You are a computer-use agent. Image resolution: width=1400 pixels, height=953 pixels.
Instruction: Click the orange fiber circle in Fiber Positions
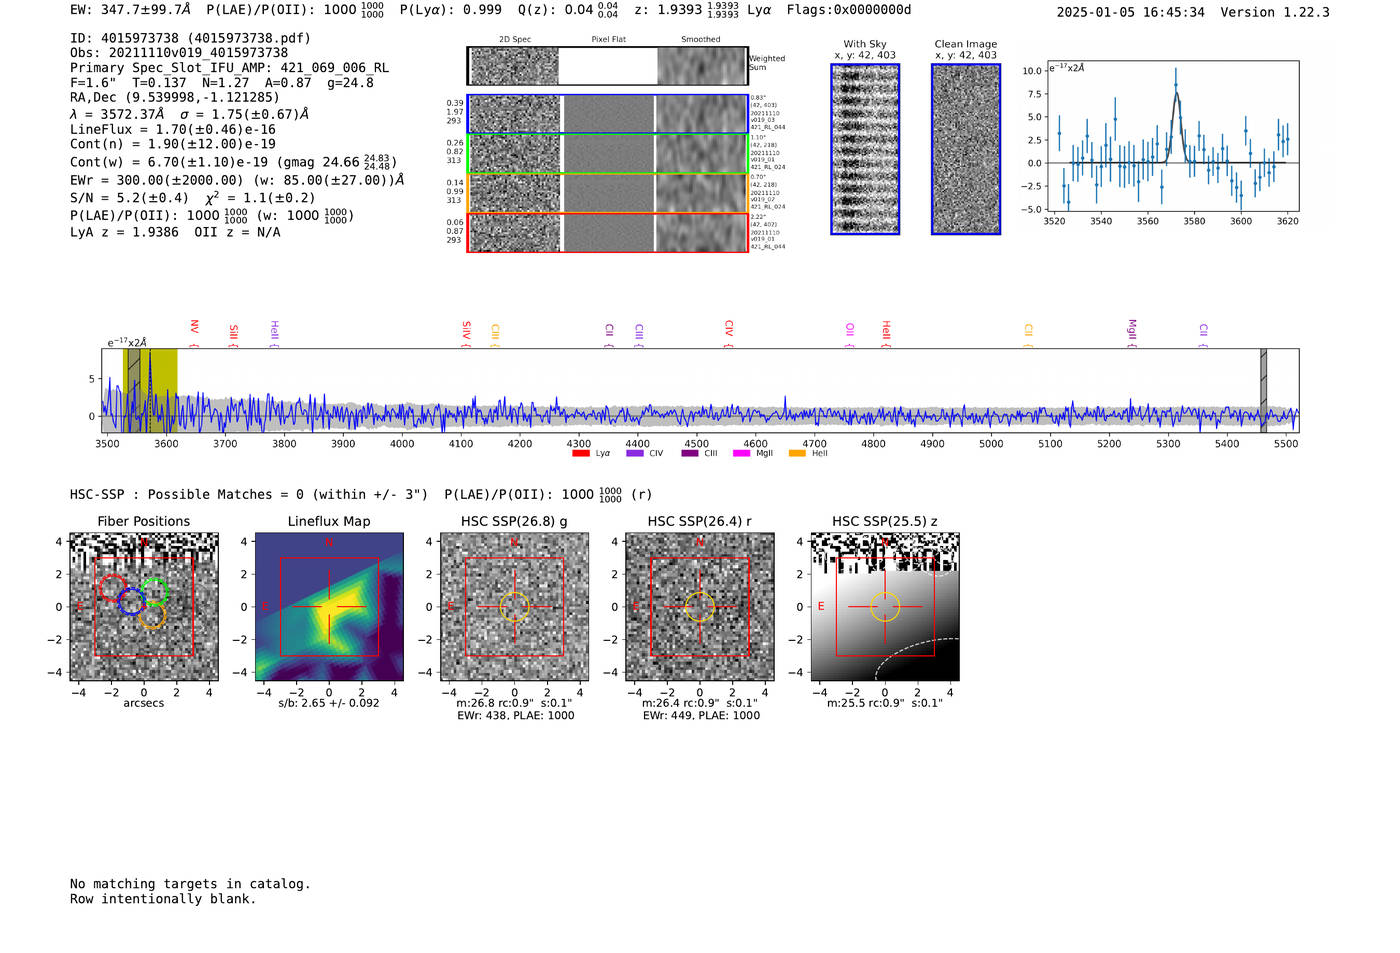coord(152,615)
